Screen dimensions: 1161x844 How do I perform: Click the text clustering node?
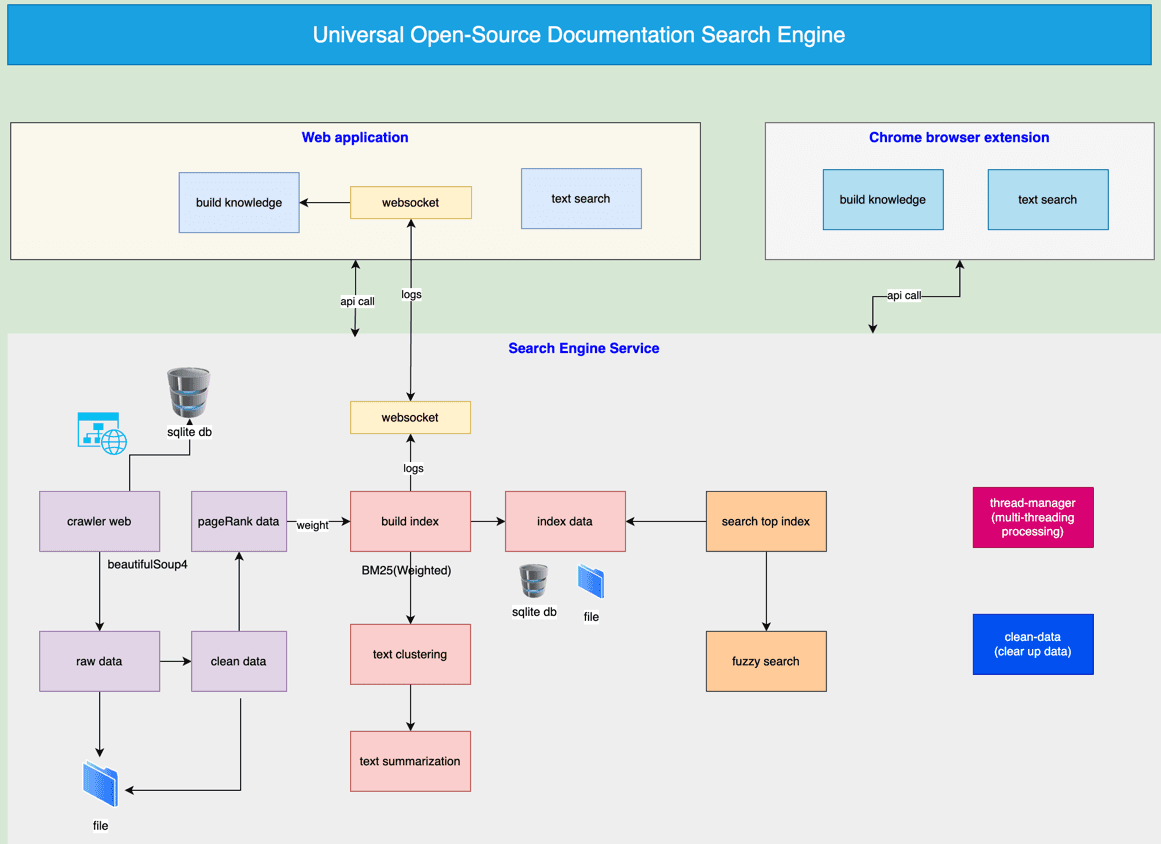tap(410, 654)
